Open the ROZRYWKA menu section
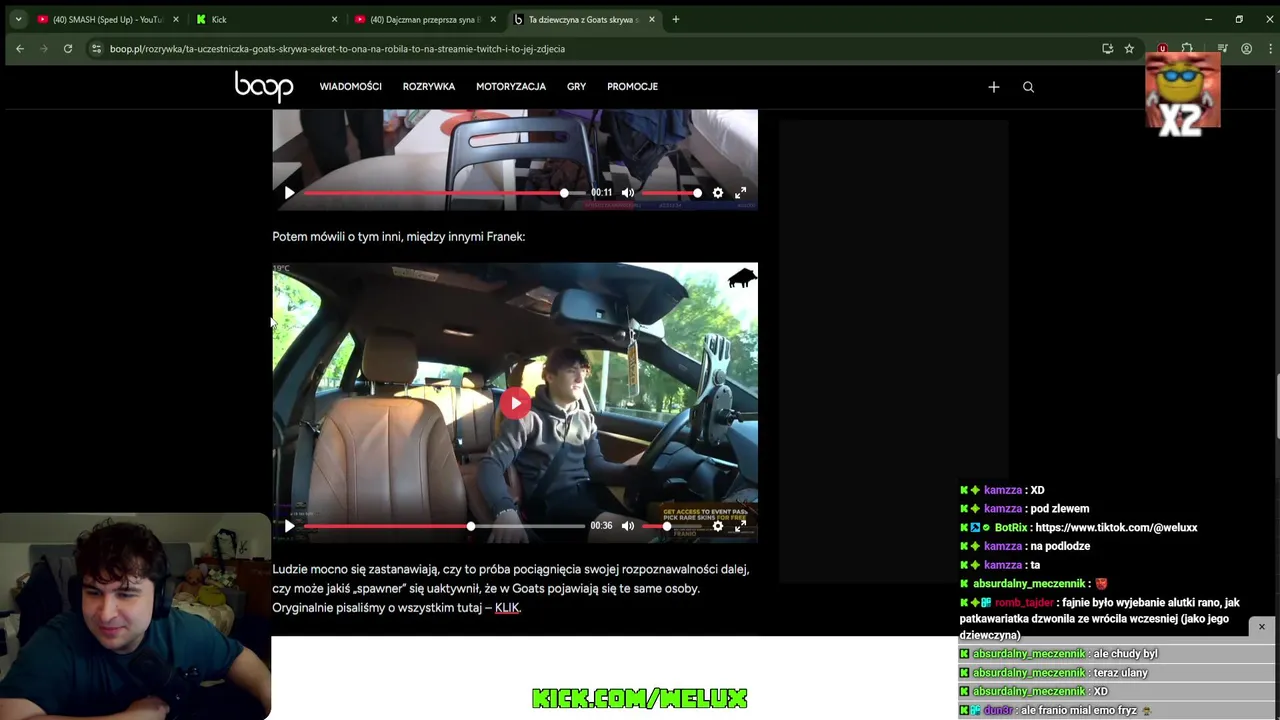 coord(429,87)
